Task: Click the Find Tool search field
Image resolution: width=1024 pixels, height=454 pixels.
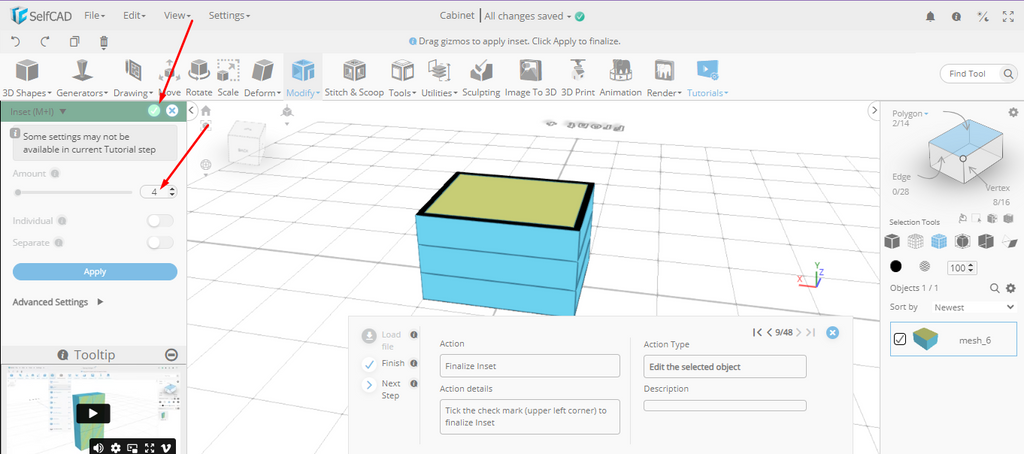Action: point(968,74)
